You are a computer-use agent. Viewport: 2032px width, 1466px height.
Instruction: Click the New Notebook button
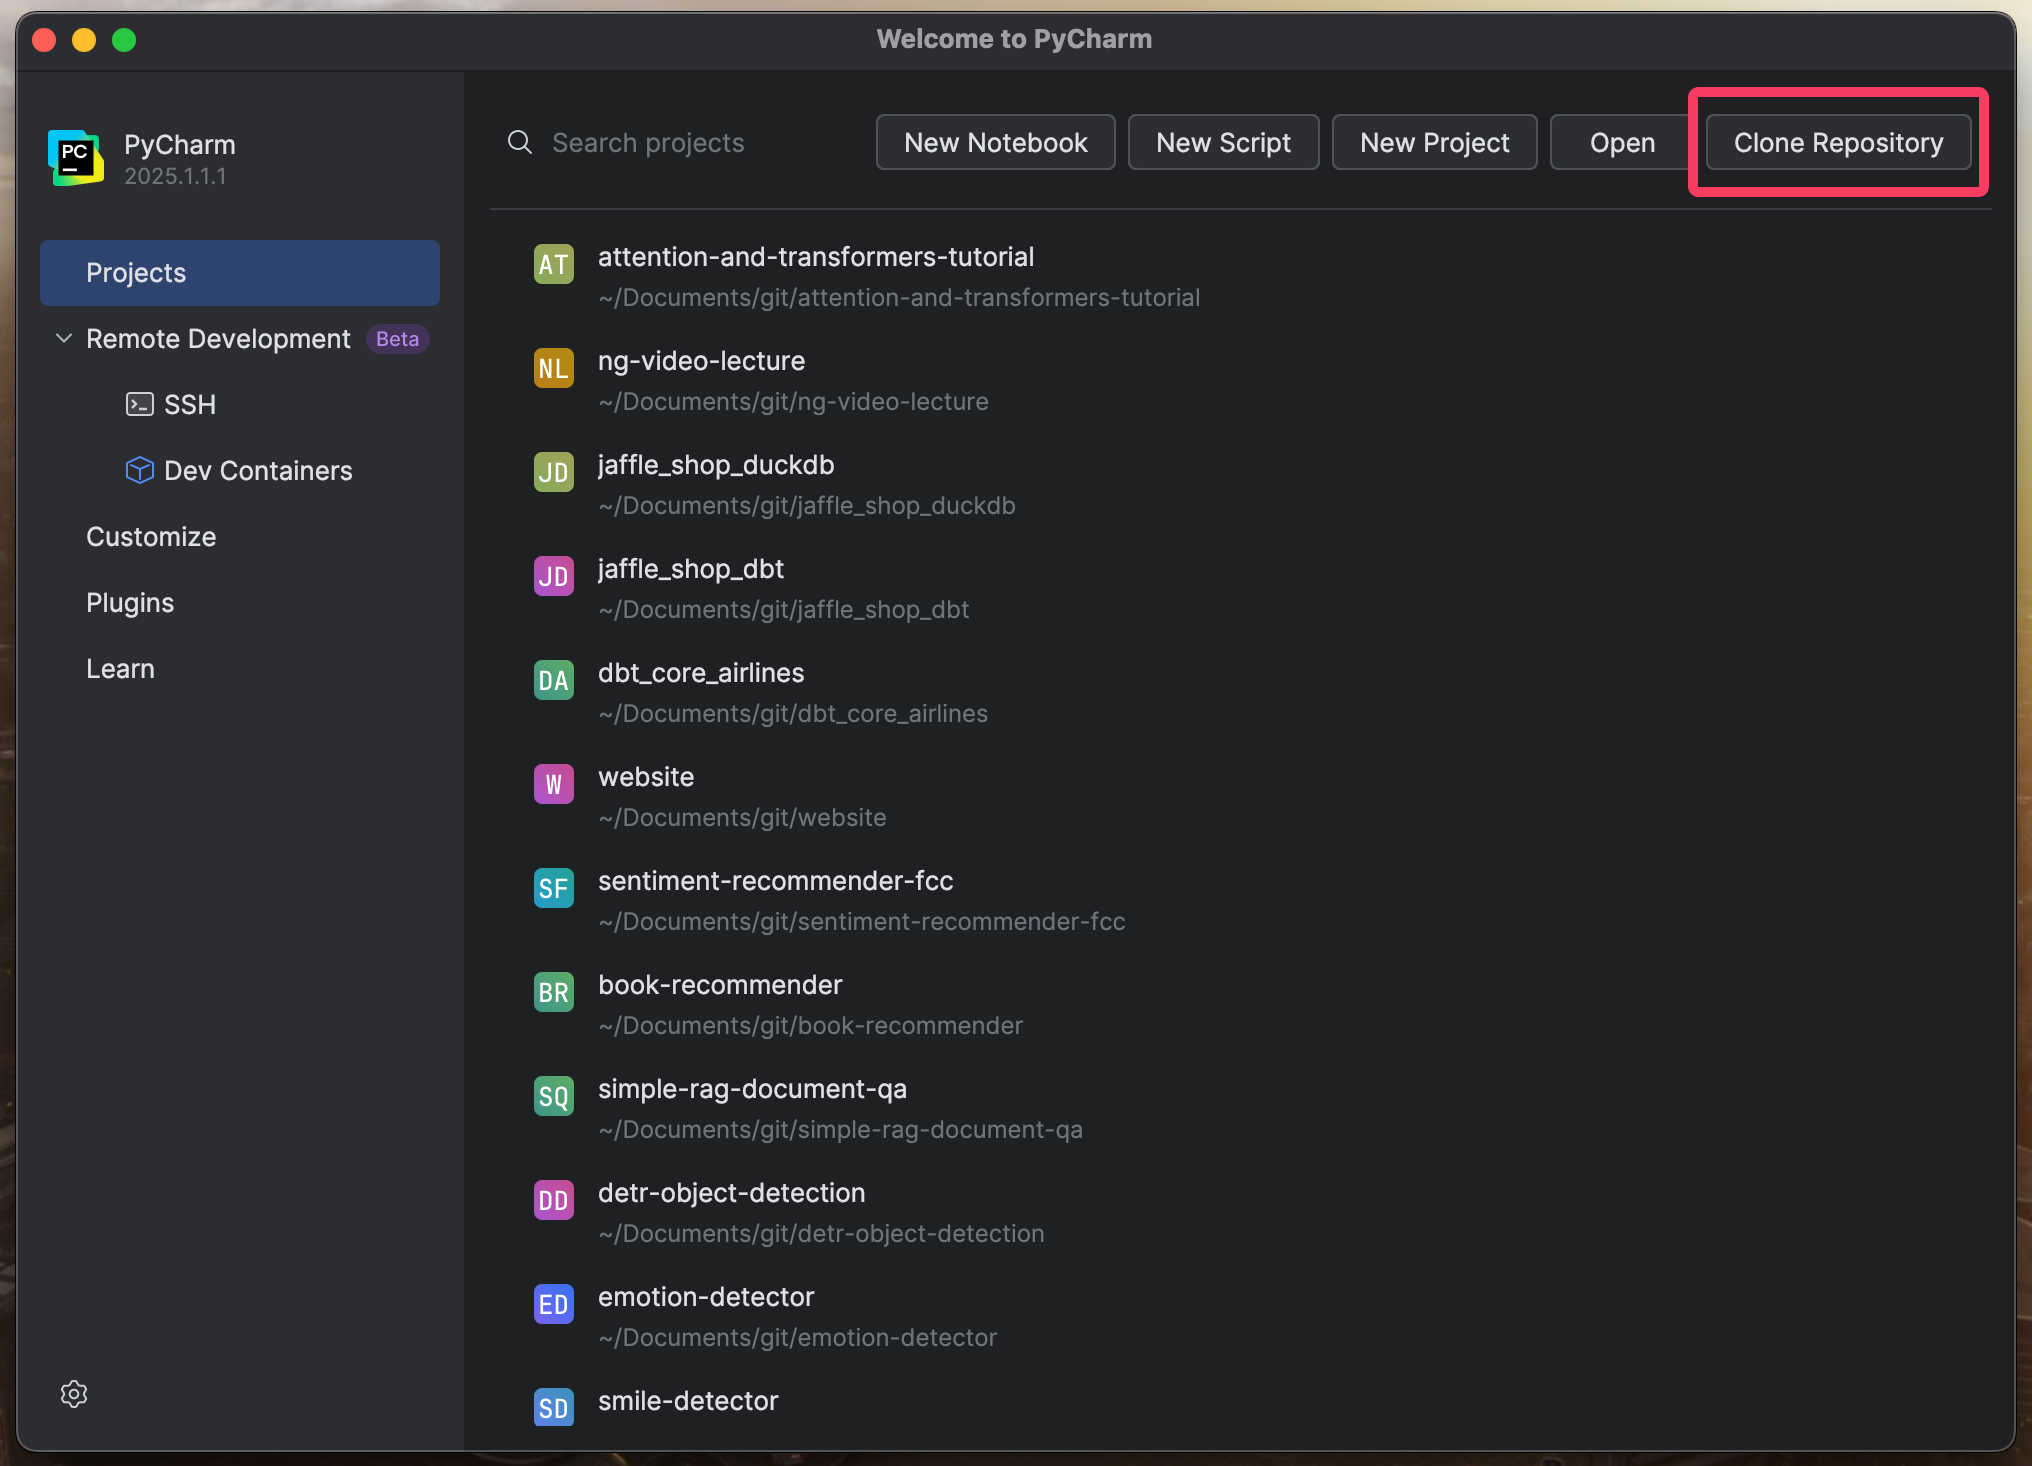coord(995,142)
